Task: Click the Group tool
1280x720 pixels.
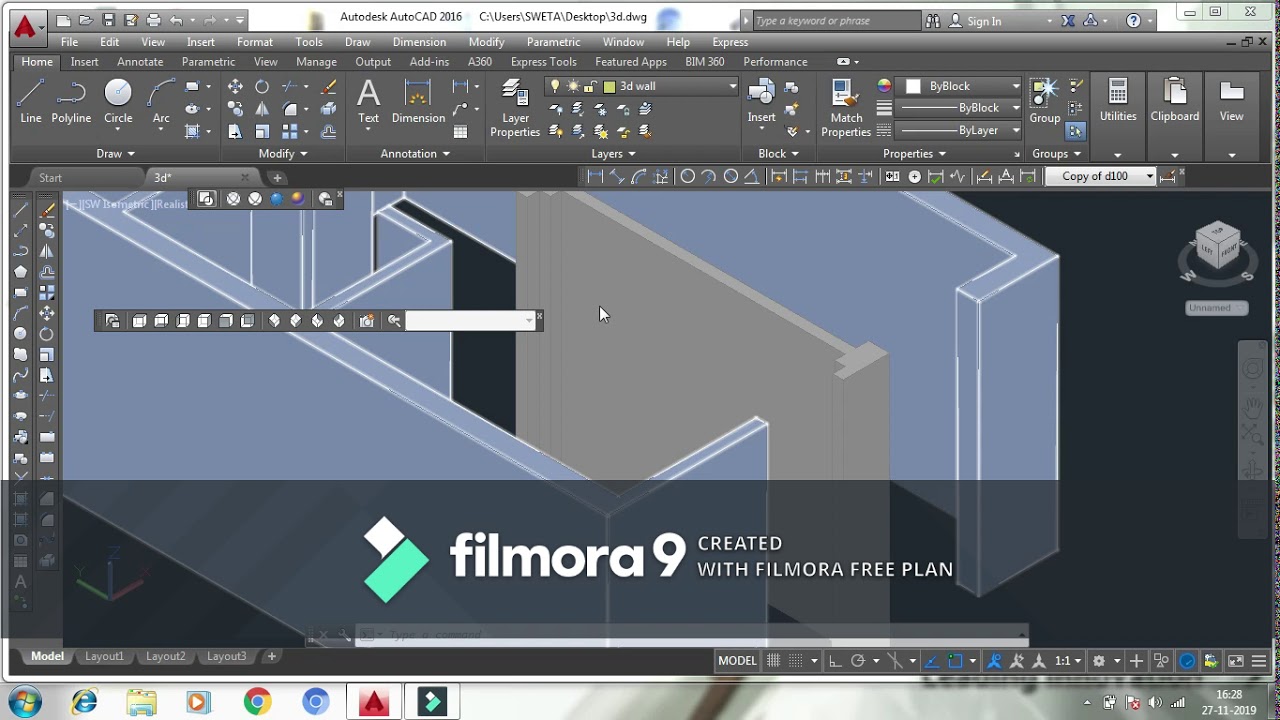Action: (1045, 102)
